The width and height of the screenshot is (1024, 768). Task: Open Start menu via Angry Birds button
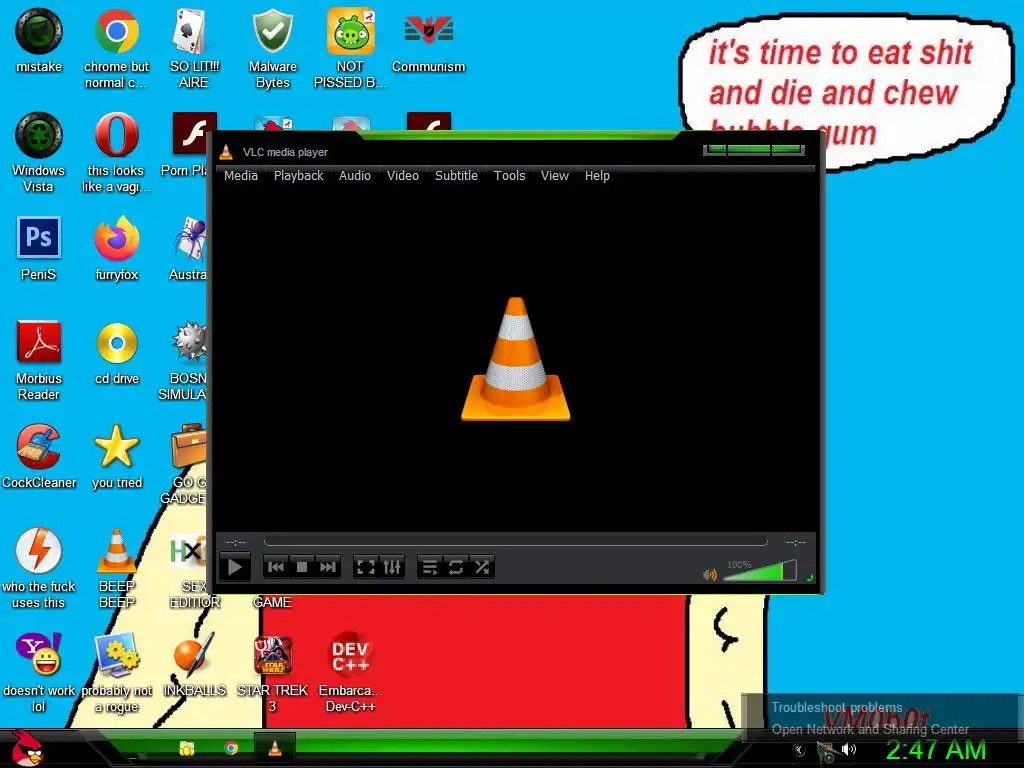[27, 748]
